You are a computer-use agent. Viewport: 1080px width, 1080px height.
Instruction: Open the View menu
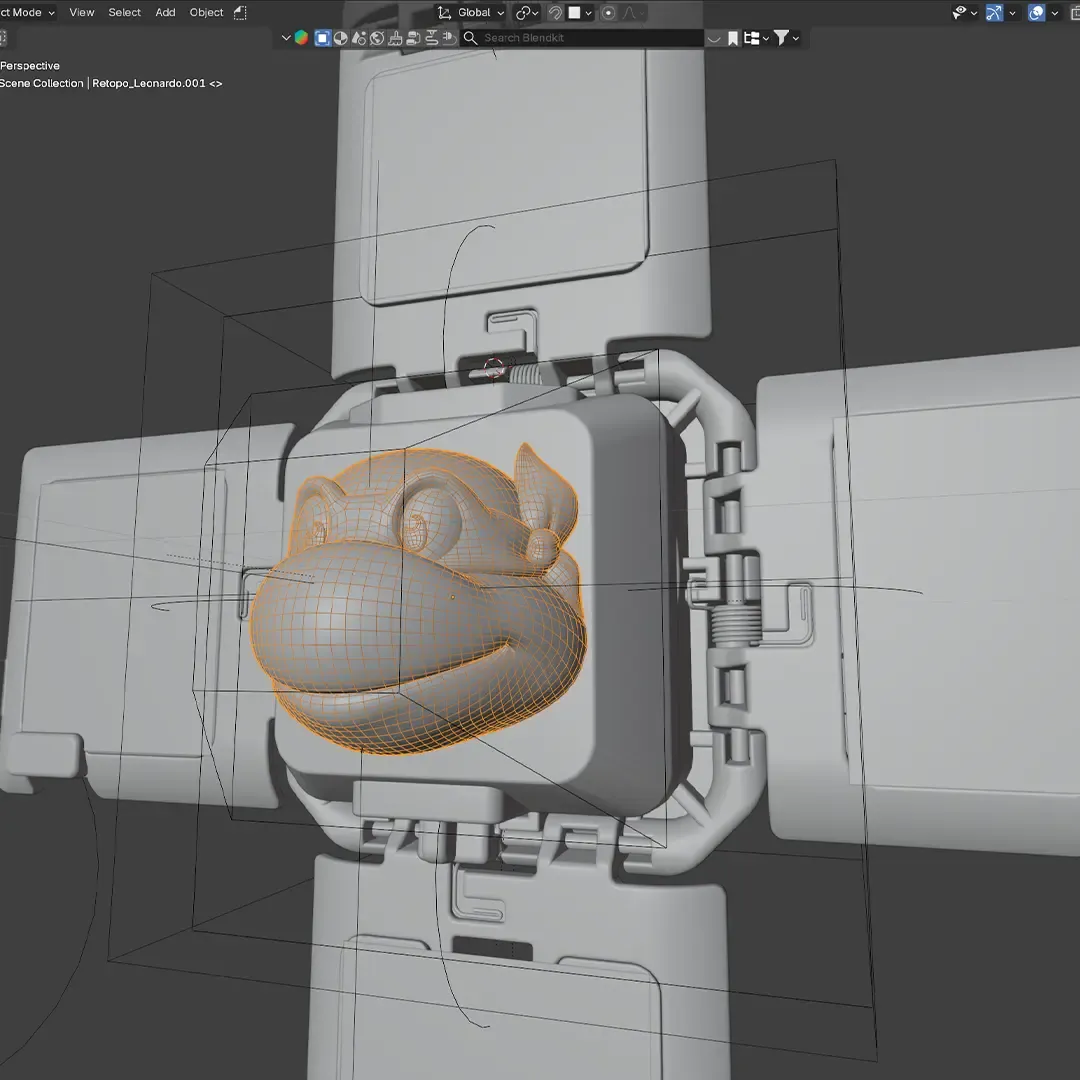82,12
